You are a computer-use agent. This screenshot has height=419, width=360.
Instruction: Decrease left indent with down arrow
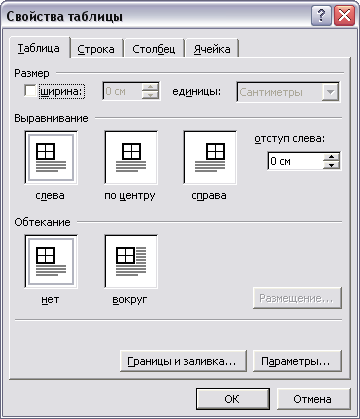tap(331, 165)
